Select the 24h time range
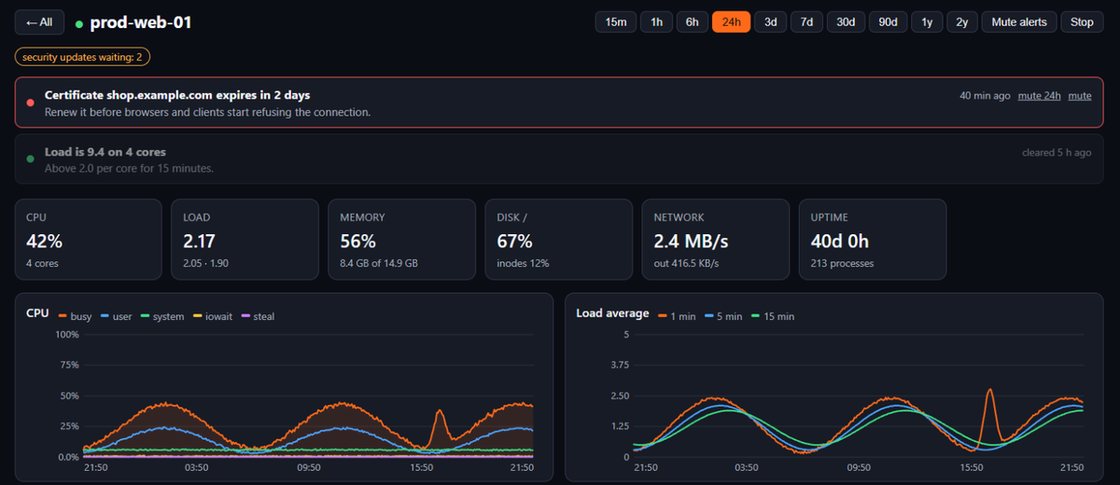 point(731,22)
